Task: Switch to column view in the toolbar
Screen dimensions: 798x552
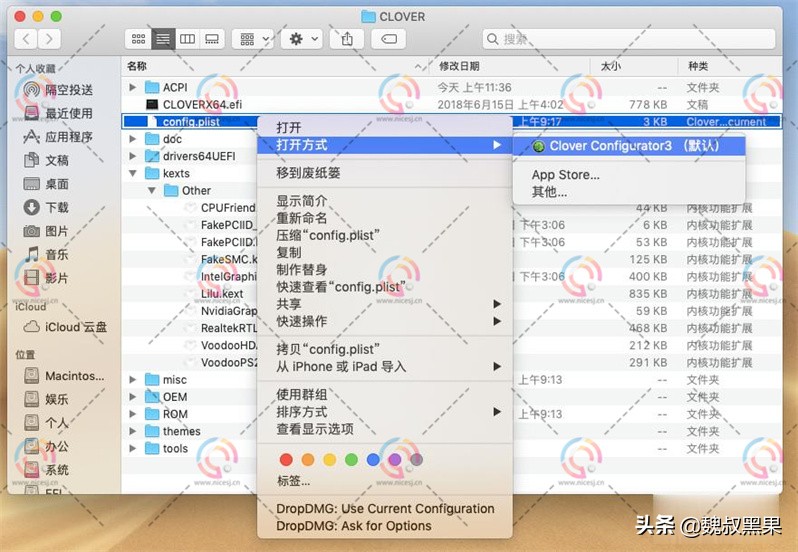Action: tap(188, 39)
